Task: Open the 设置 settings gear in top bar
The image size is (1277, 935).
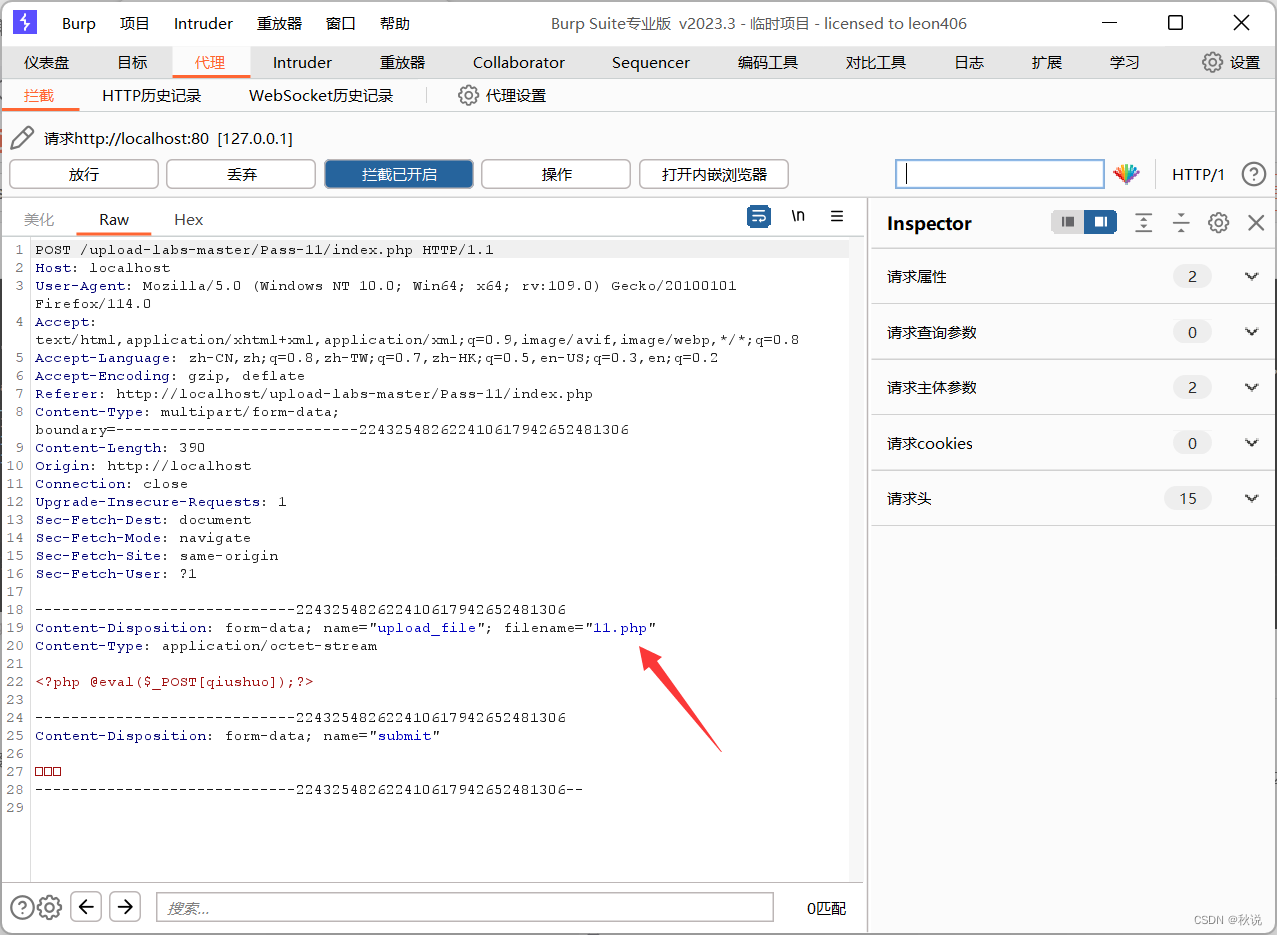Action: (x=1231, y=62)
